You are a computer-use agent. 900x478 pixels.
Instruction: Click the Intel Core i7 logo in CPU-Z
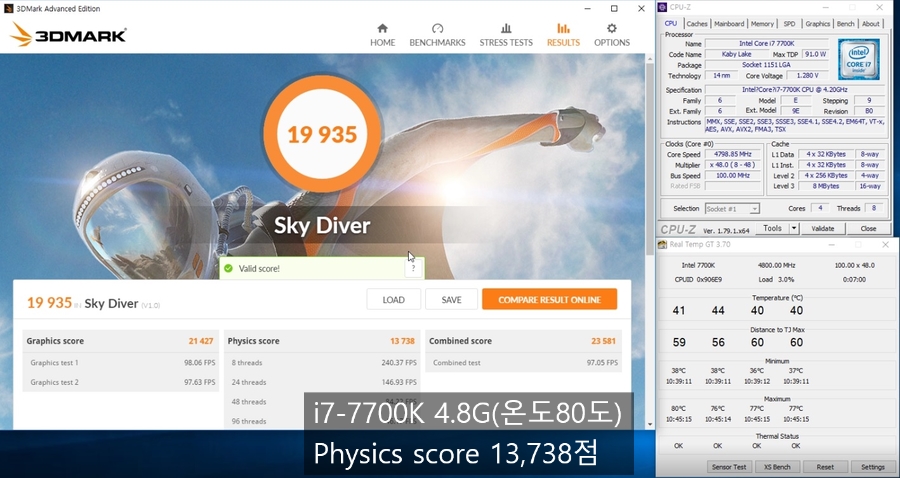coord(859,60)
